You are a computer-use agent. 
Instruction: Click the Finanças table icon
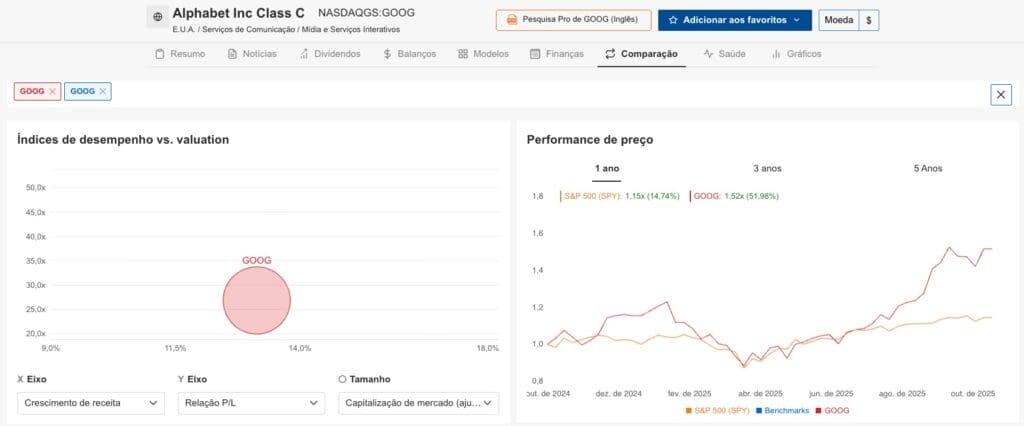point(535,54)
